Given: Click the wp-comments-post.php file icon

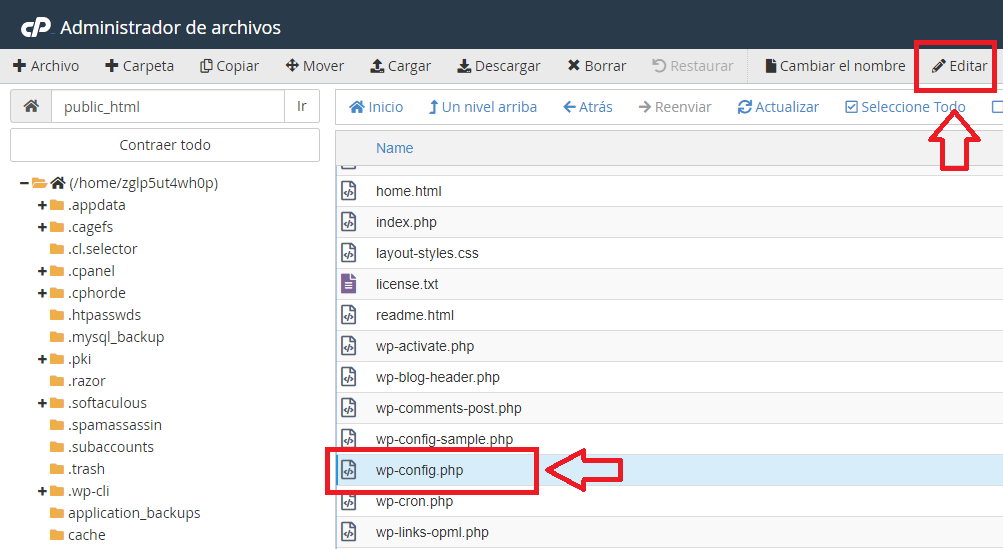Looking at the screenshot, I should point(349,408).
